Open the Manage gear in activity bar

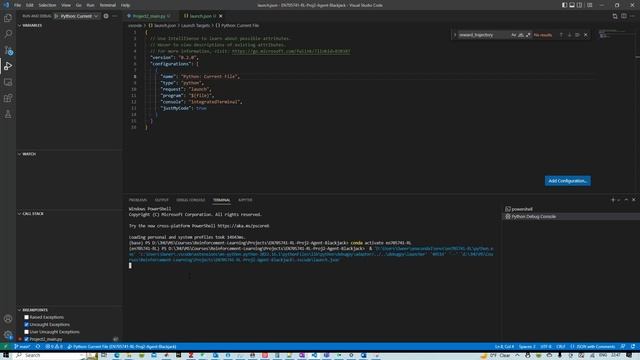pos(8,335)
